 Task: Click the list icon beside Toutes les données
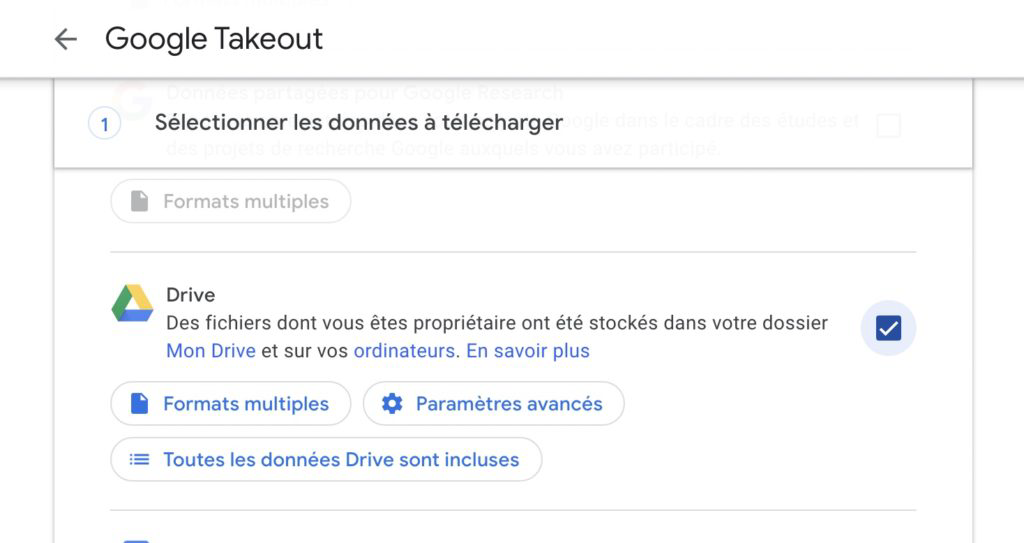point(140,460)
